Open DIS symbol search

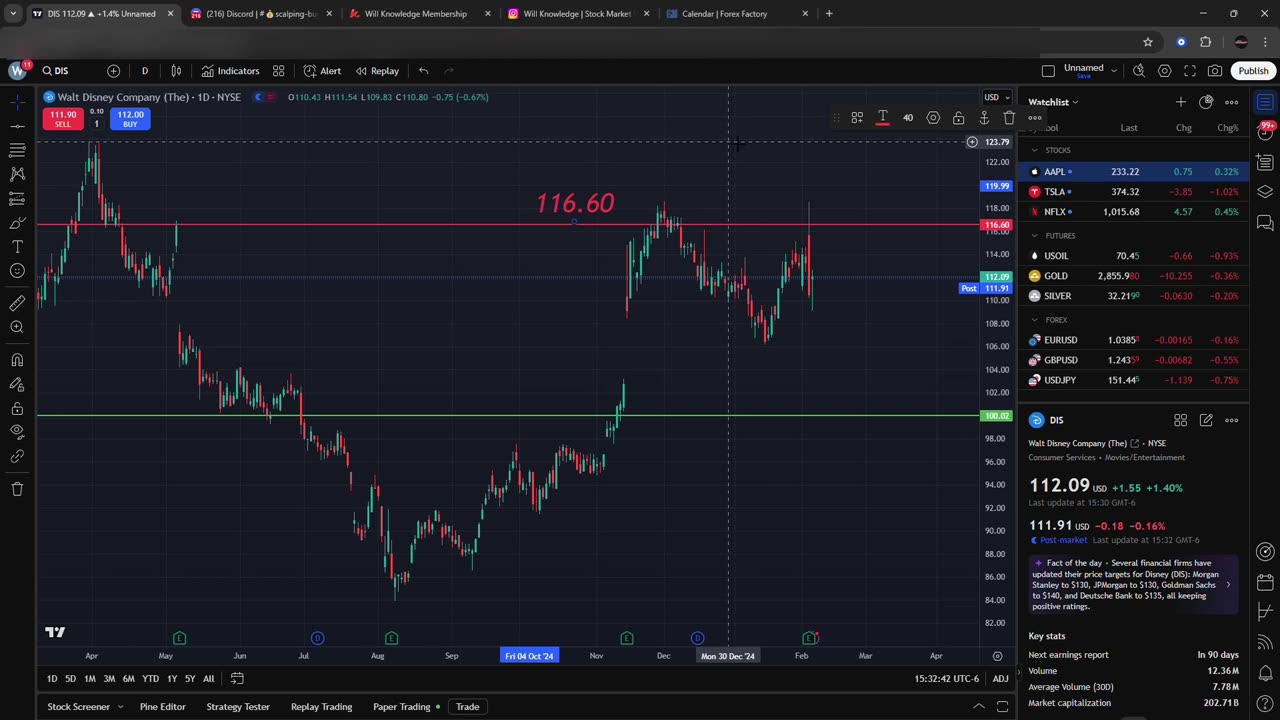click(55, 71)
